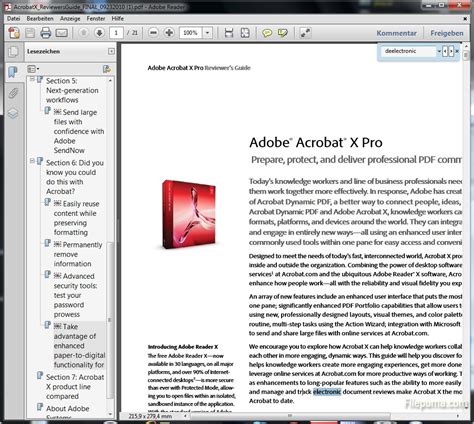The width and height of the screenshot is (474, 424).
Task: Open the find options dropdown arrow
Action: pyautogui.click(x=439, y=51)
